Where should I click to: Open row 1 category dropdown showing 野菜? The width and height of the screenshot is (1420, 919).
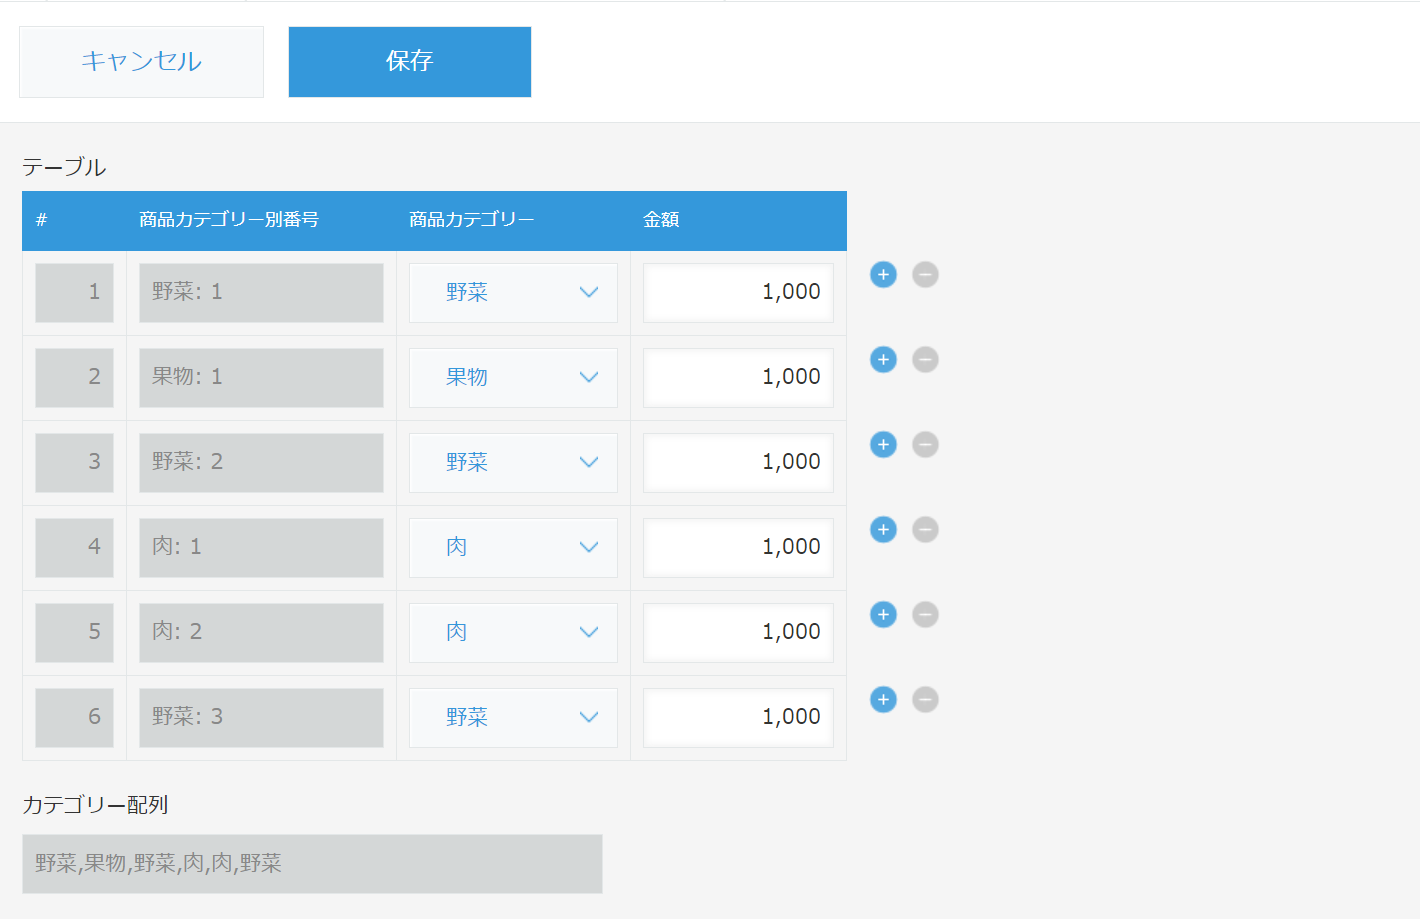(513, 293)
